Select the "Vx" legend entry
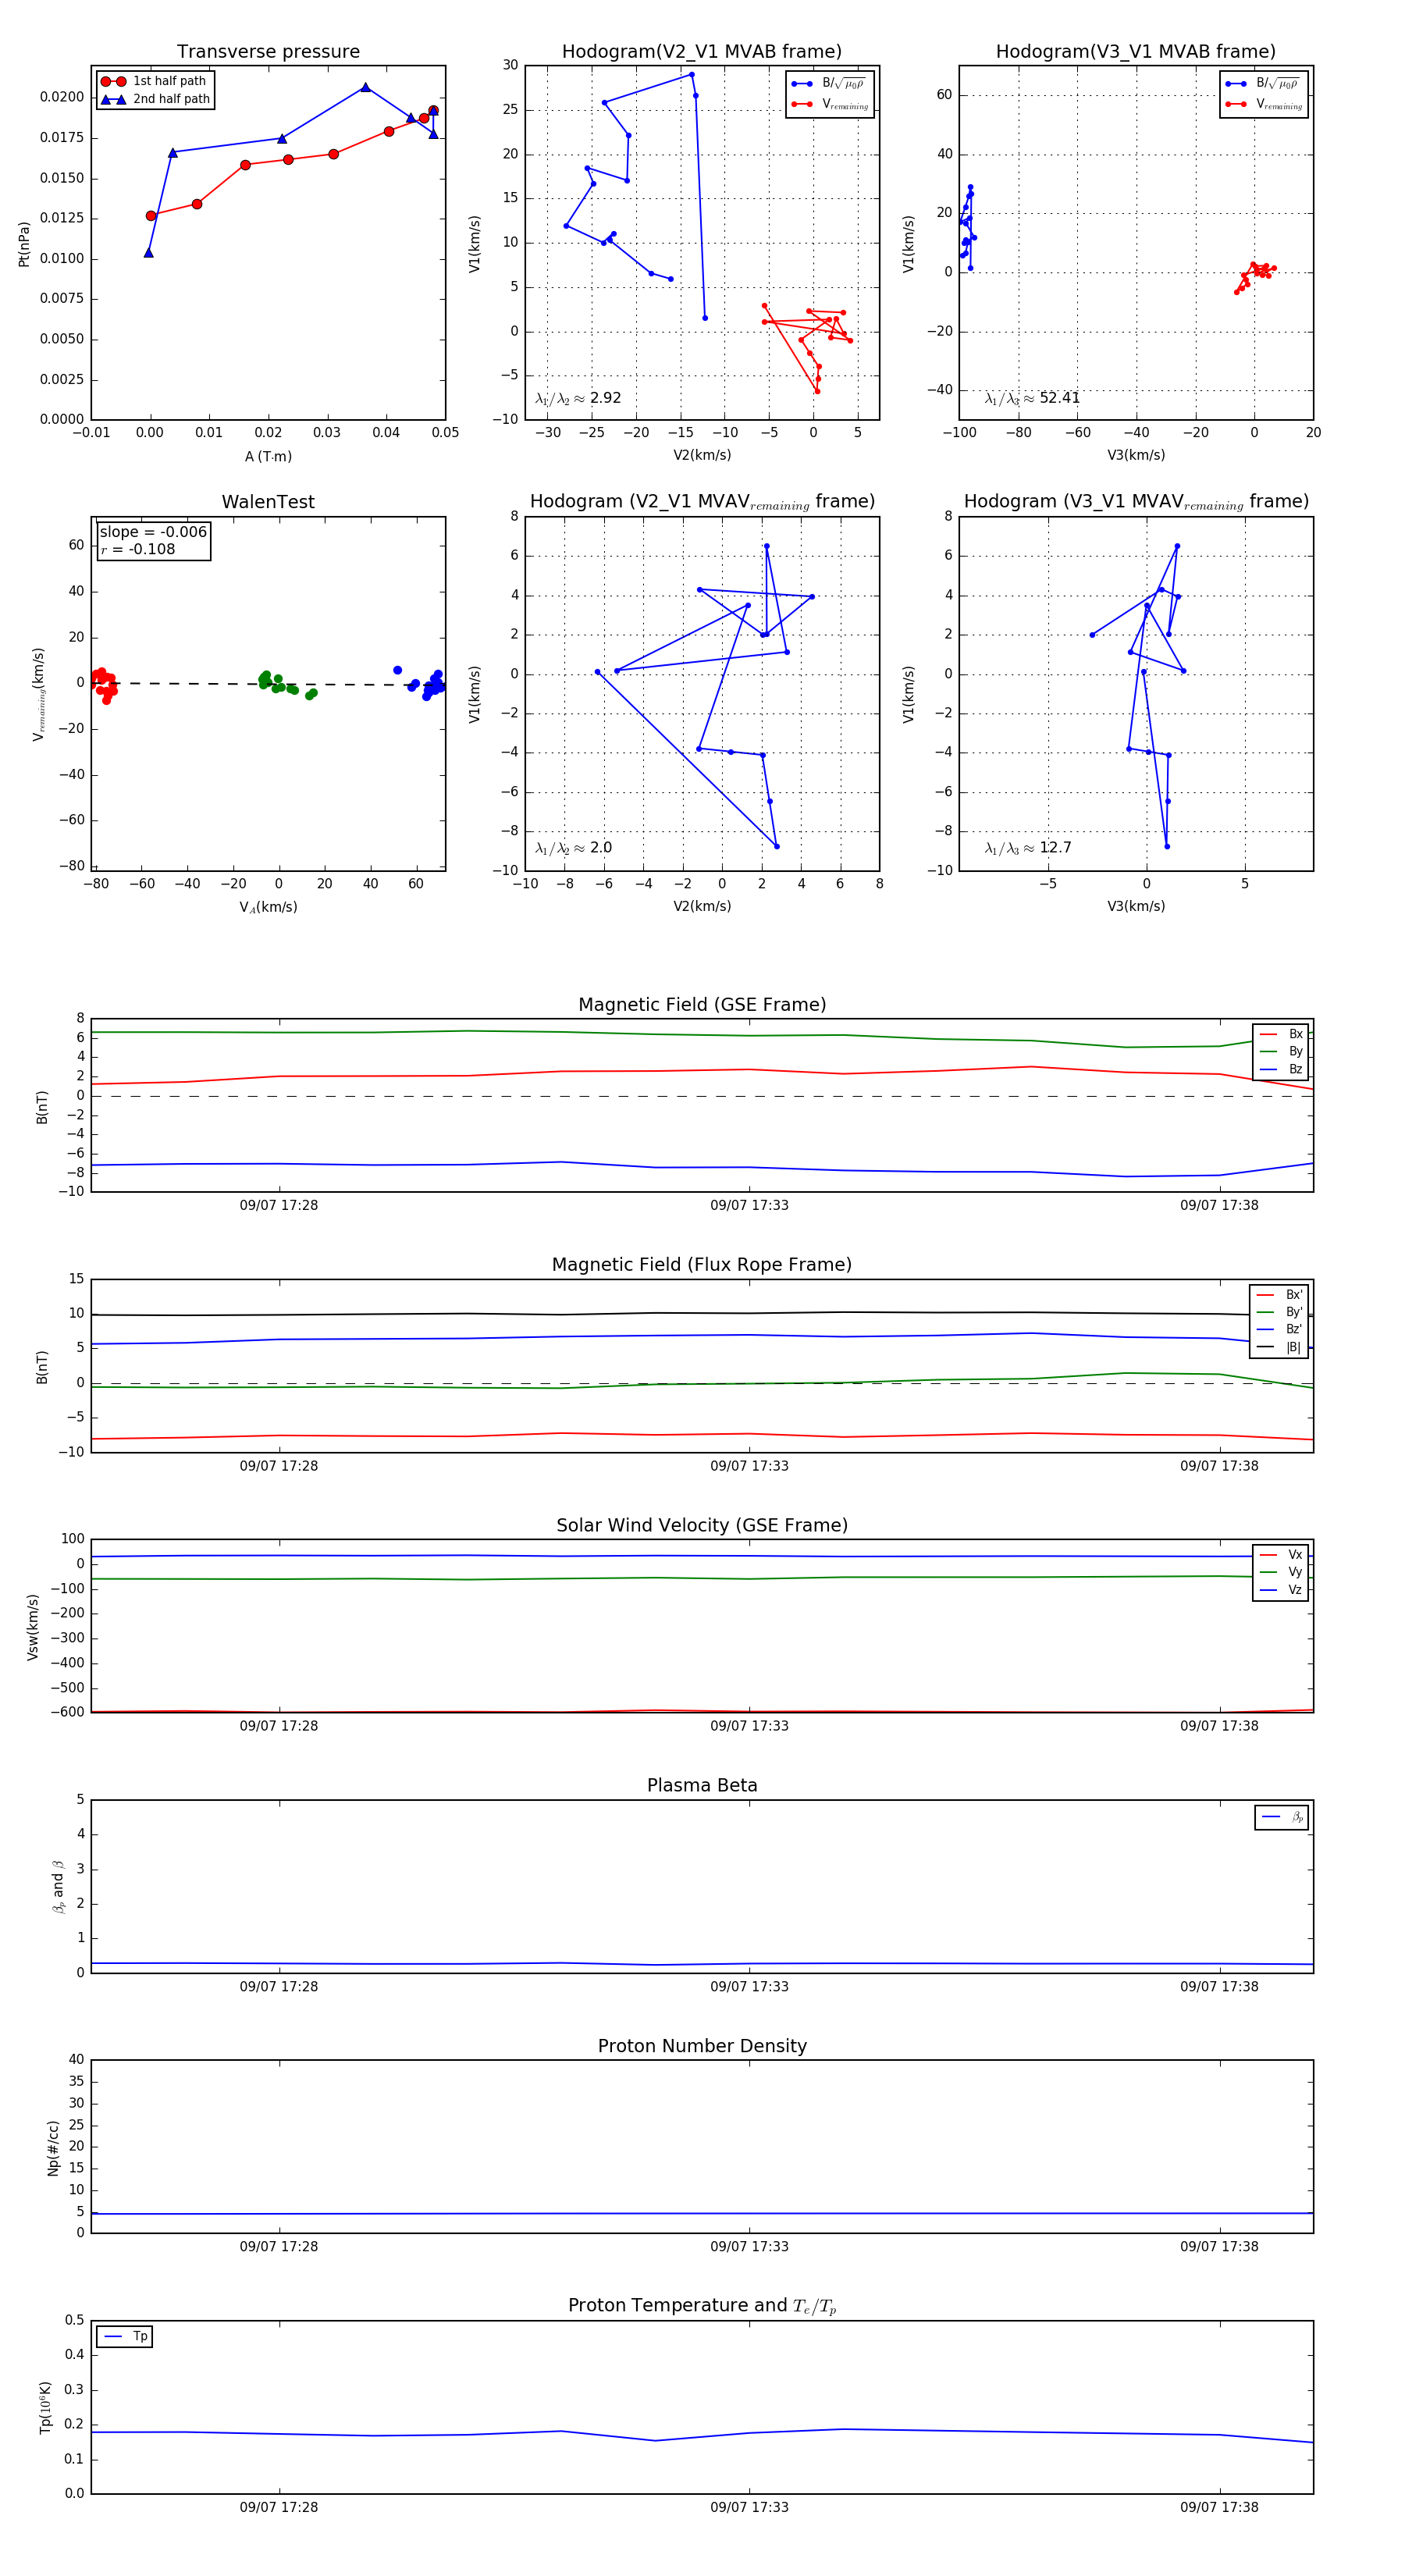This screenshot has height=2576, width=1405. pyautogui.click(x=1281, y=1554)
